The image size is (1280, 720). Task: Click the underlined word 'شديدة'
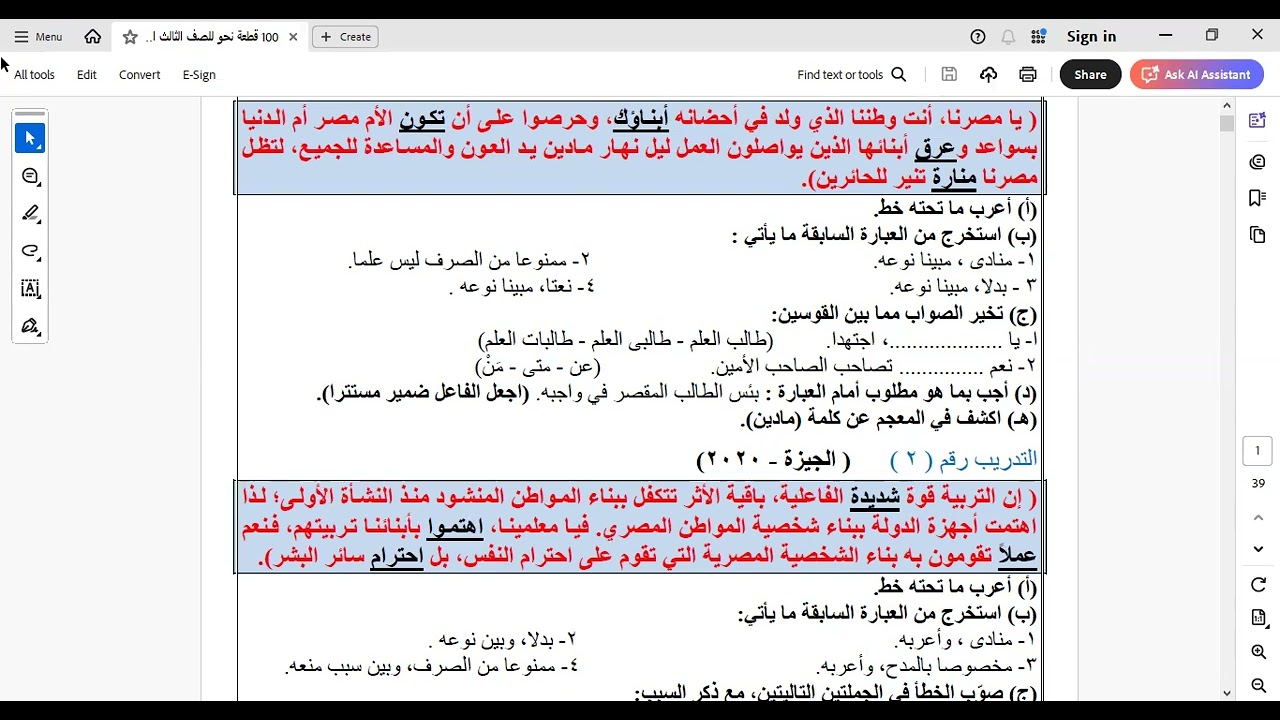875,497
